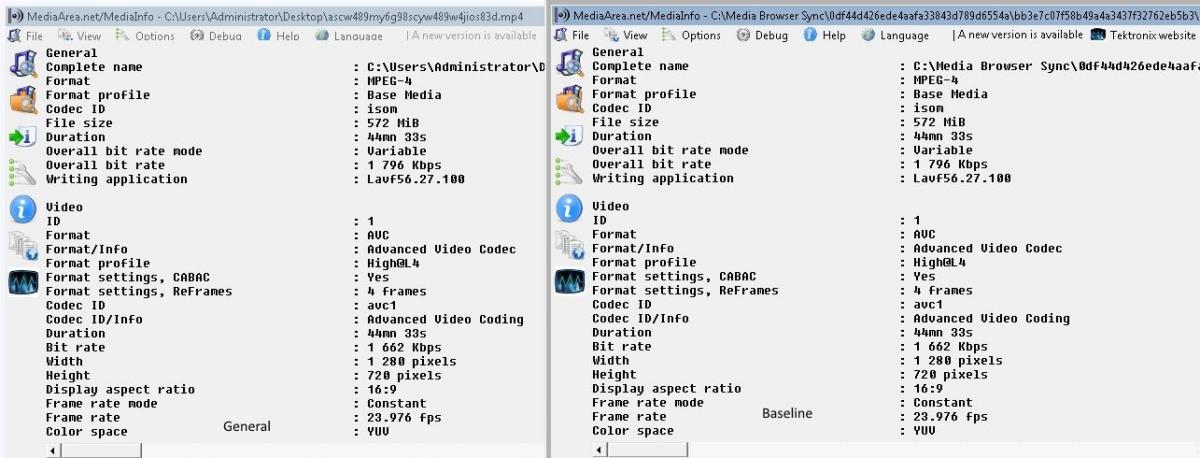Click Open File sidebar icon in left window
Viewport: 1200px width, 458px height.
coord(22,64)
